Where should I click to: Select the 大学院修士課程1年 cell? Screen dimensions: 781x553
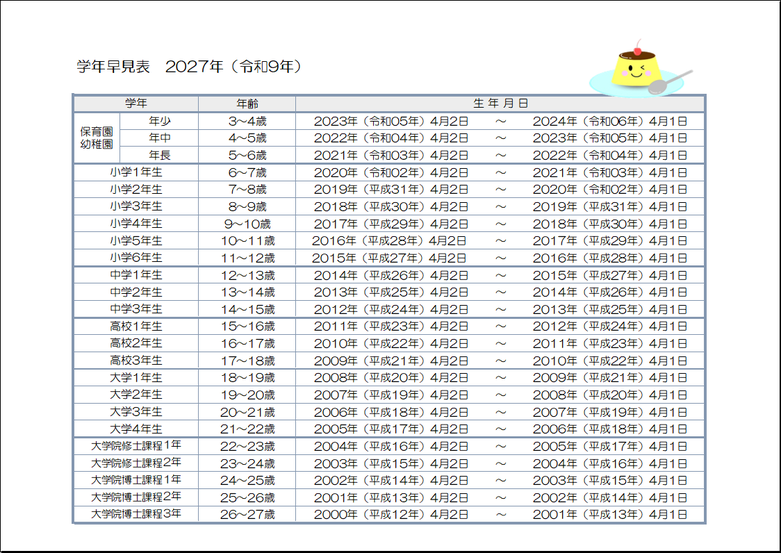(x=136, y=446)
